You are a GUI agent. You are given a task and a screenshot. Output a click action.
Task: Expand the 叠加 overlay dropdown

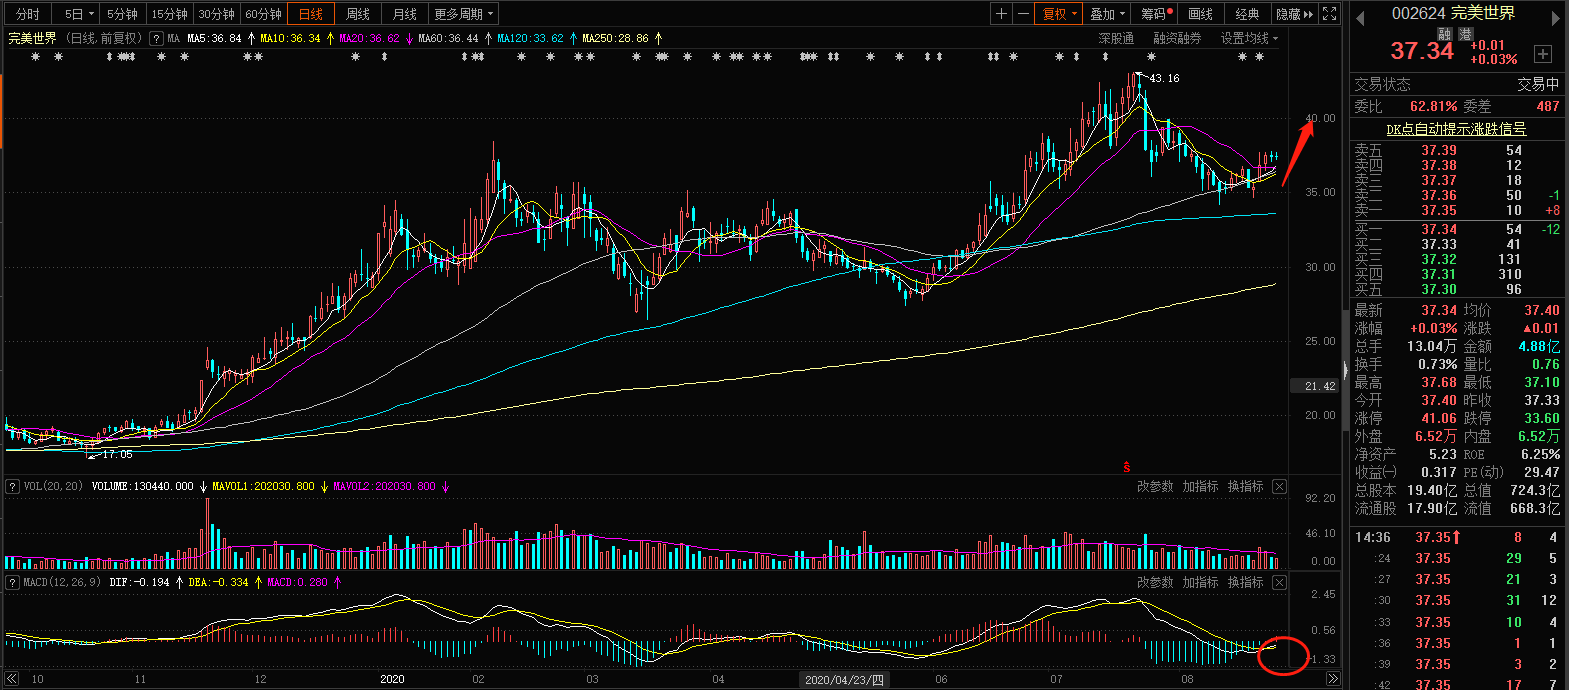tap(1107, 14)
